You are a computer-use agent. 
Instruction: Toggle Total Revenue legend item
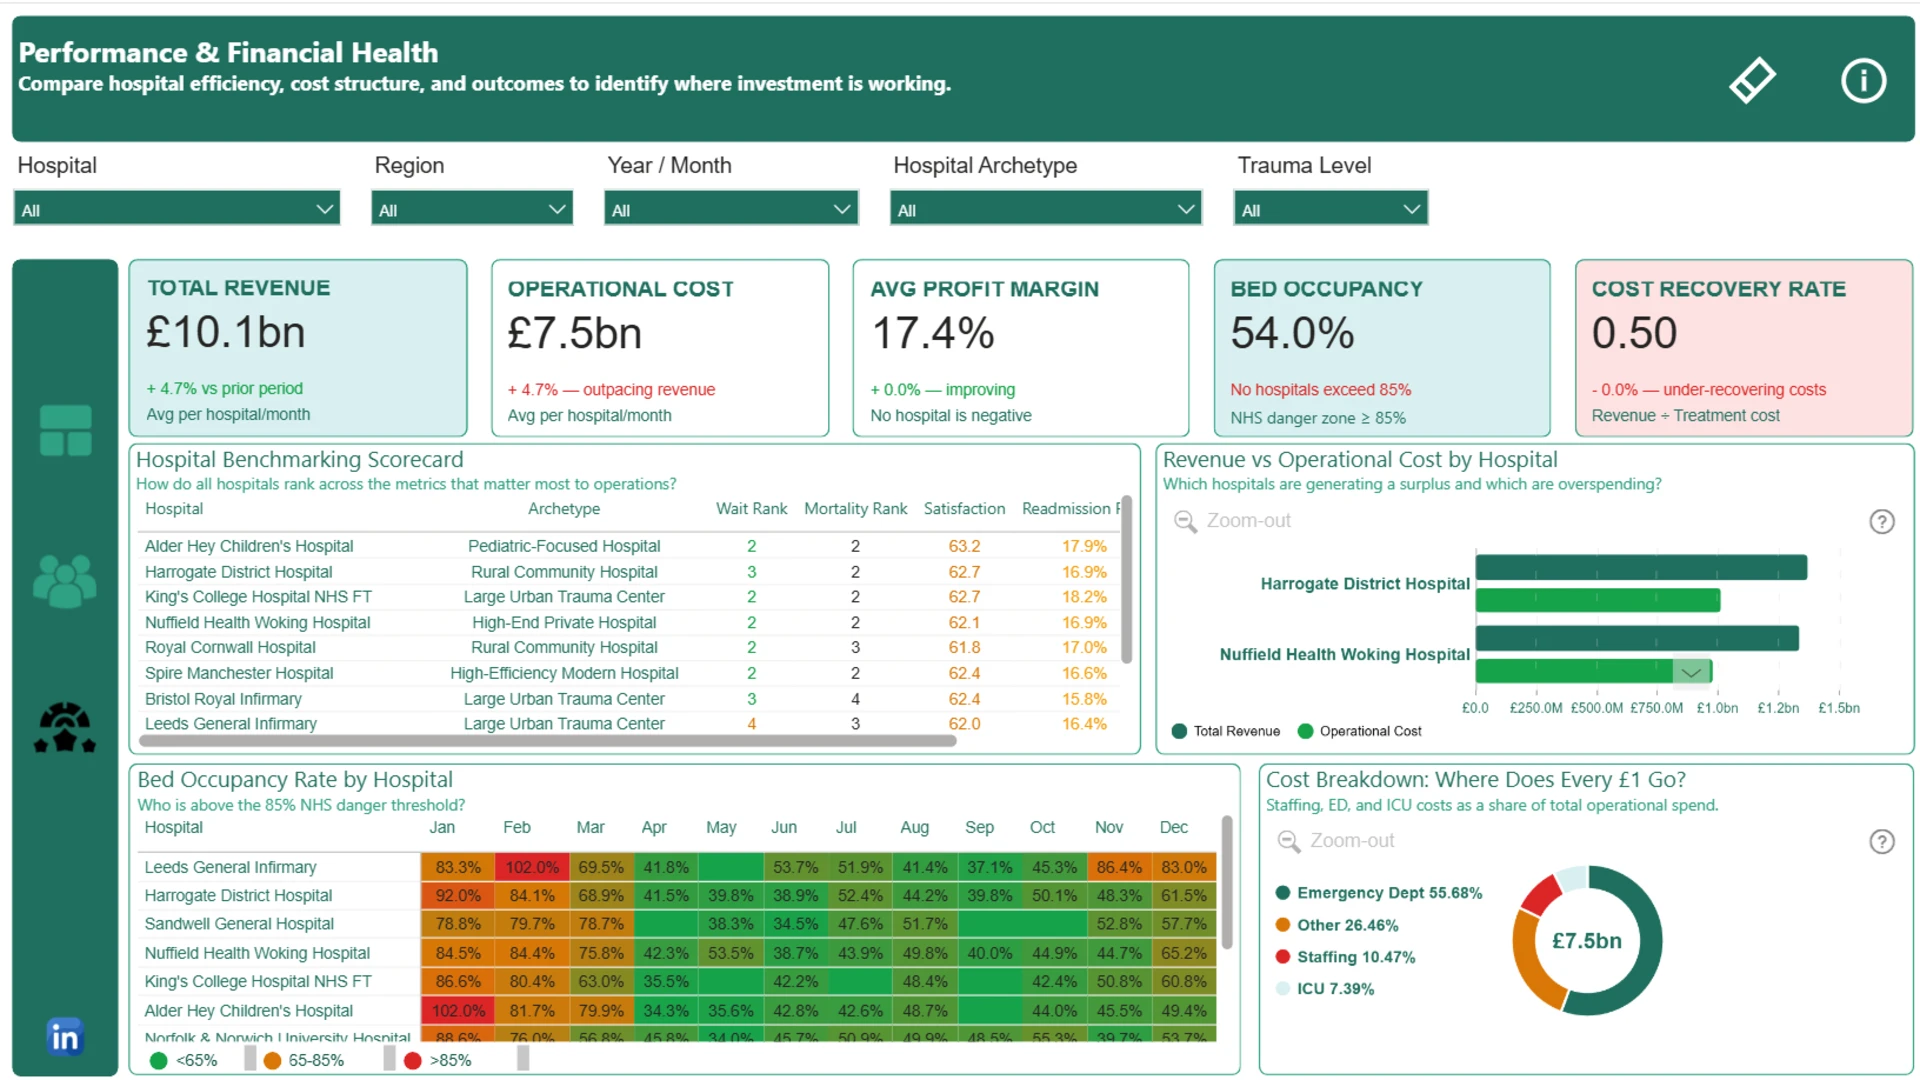(x=1226, y=731)
